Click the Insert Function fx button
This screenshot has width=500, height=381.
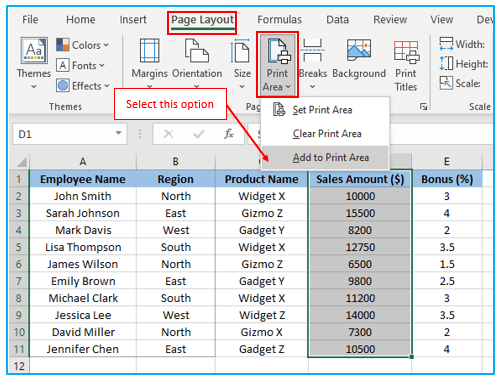229,134
